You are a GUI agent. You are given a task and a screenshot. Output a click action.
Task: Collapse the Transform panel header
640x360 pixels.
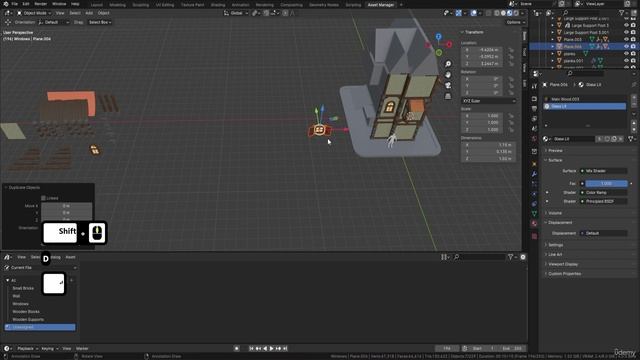click(x=473, y=32)
